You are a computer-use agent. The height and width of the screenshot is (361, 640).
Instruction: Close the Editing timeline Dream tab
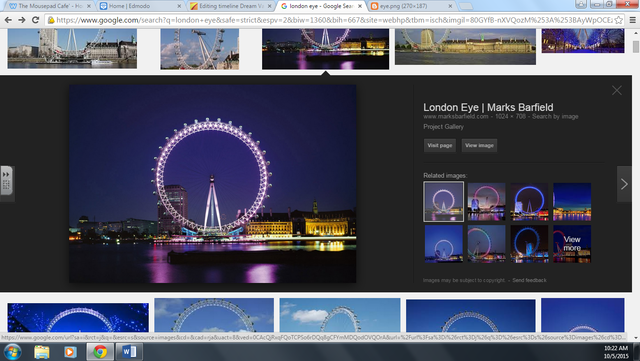point(269,6)
